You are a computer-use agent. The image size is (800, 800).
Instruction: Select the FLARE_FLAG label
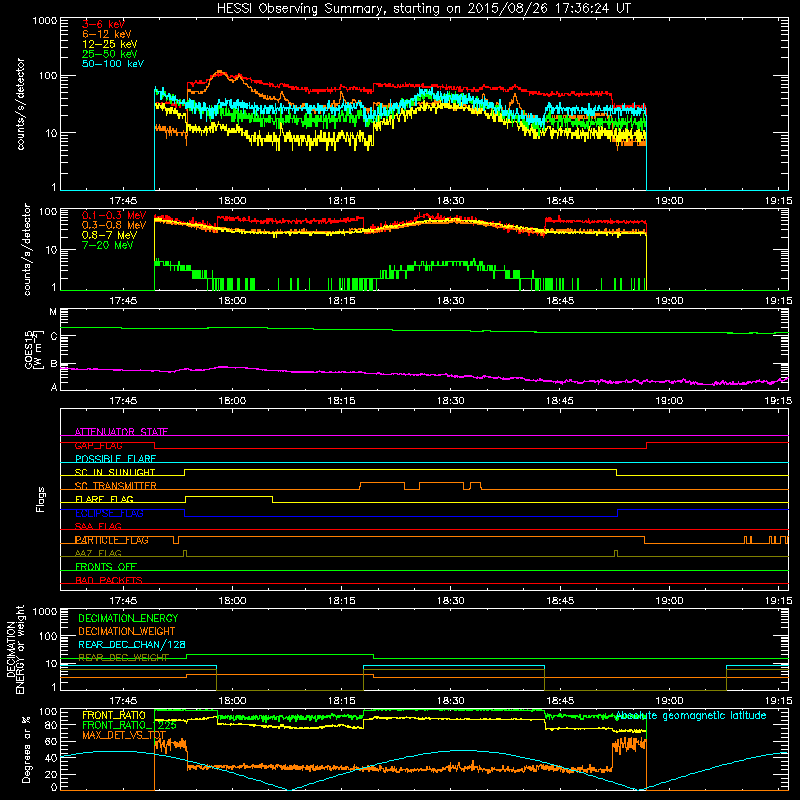coord(104,499)
